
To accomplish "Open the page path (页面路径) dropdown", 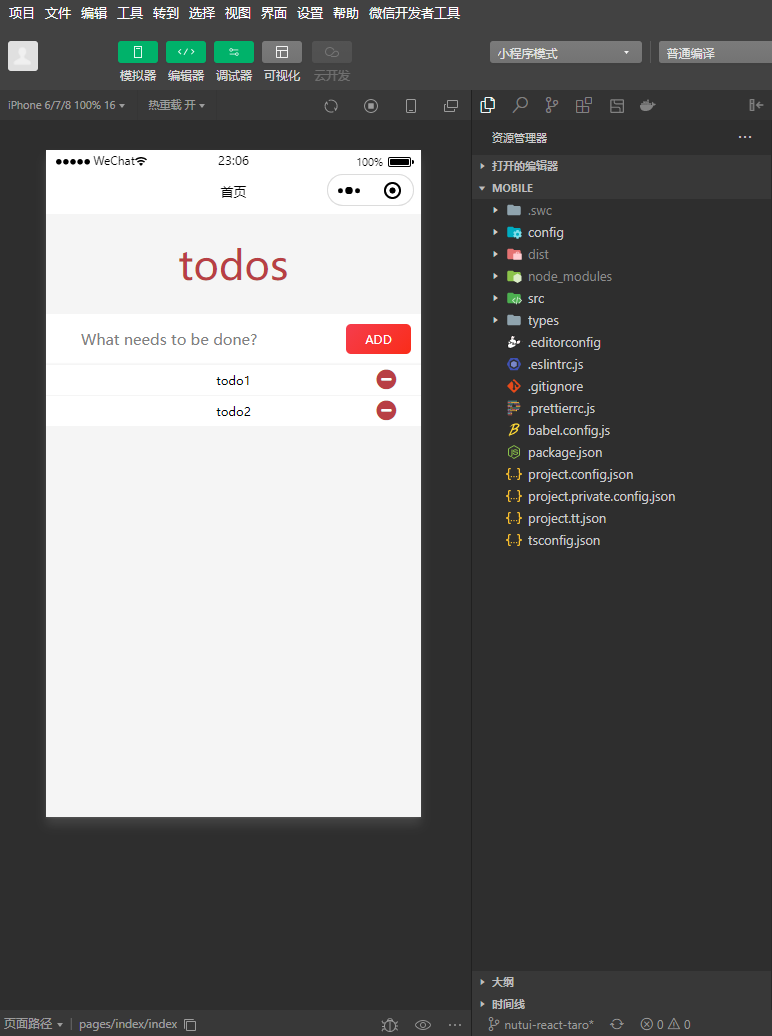I will pos(33,1024).
